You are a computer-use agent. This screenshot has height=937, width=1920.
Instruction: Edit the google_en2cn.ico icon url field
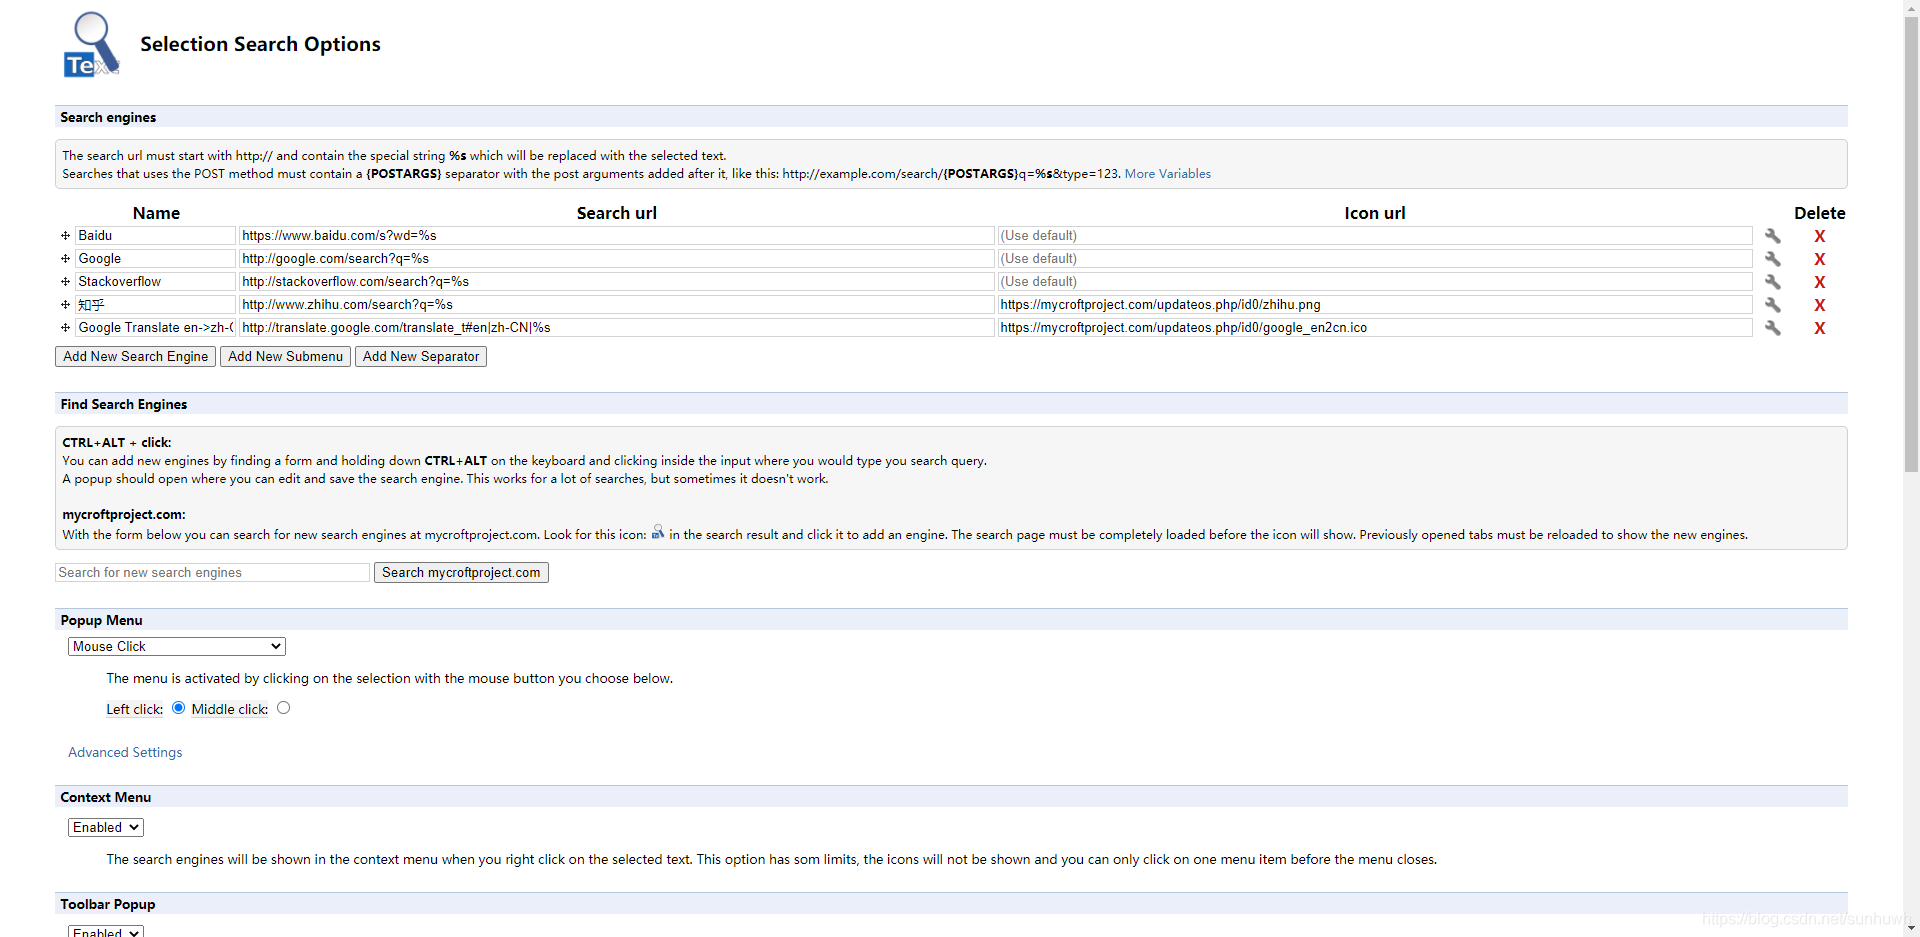(1375, 328)
